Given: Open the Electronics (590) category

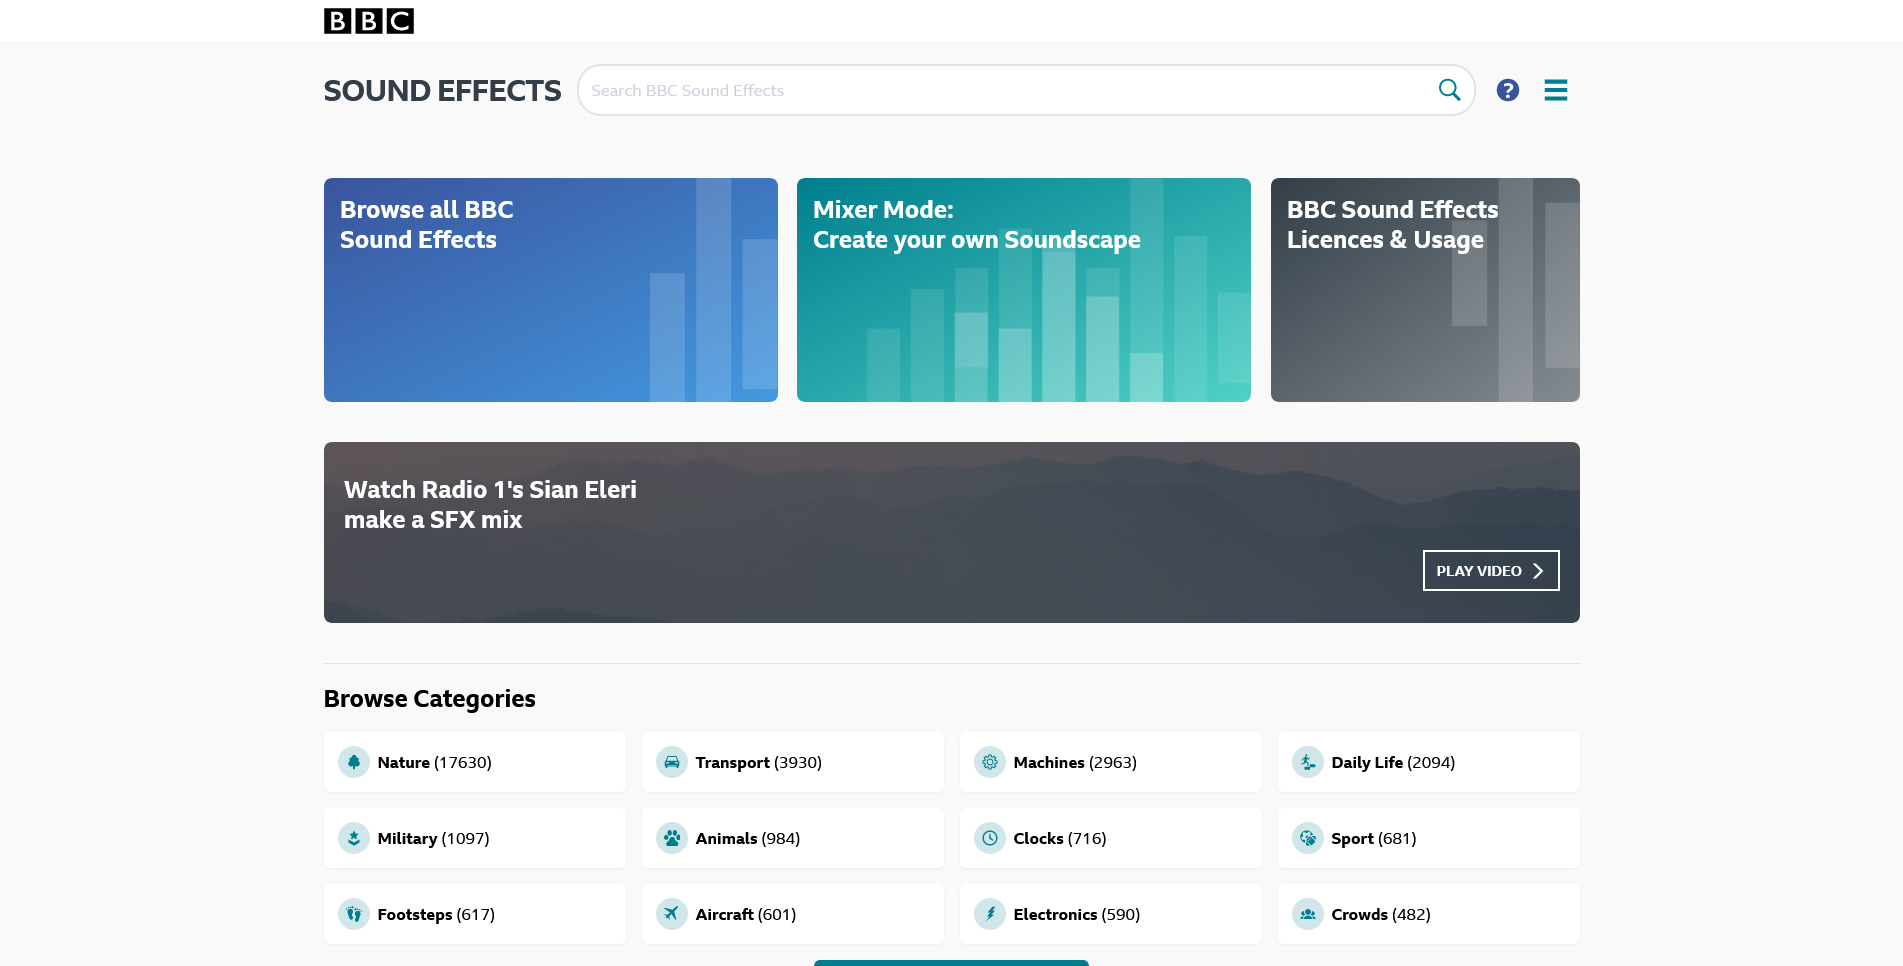Looking at the screenshot, I should [1111, 914].
